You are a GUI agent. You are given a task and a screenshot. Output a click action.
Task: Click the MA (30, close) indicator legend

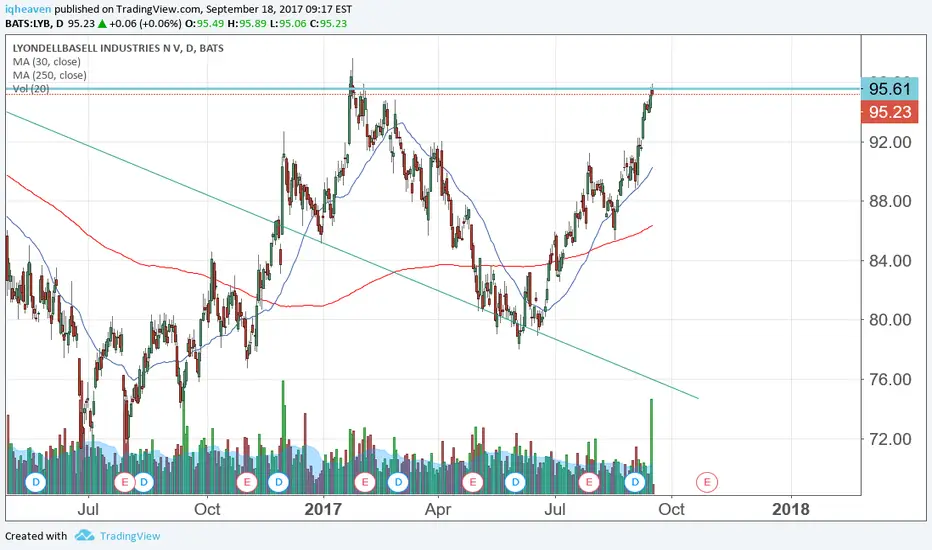pyautogui.click(x=46, y=62)
